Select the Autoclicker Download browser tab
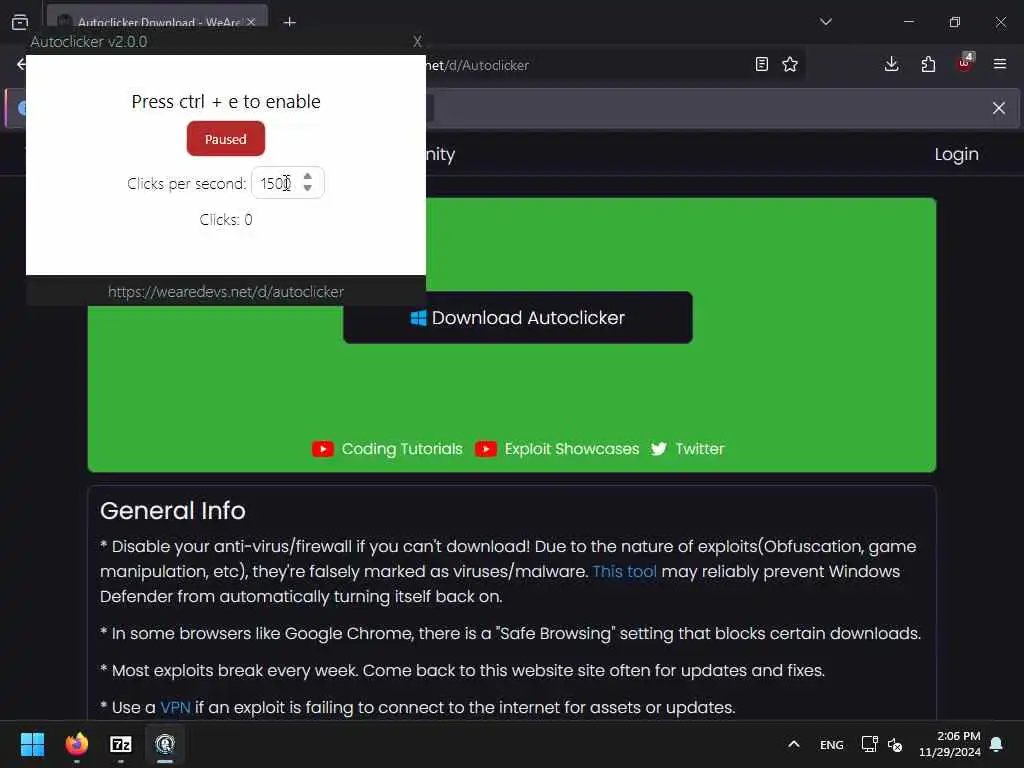This screenshot has width=1024, height=768. coord(157,20)
